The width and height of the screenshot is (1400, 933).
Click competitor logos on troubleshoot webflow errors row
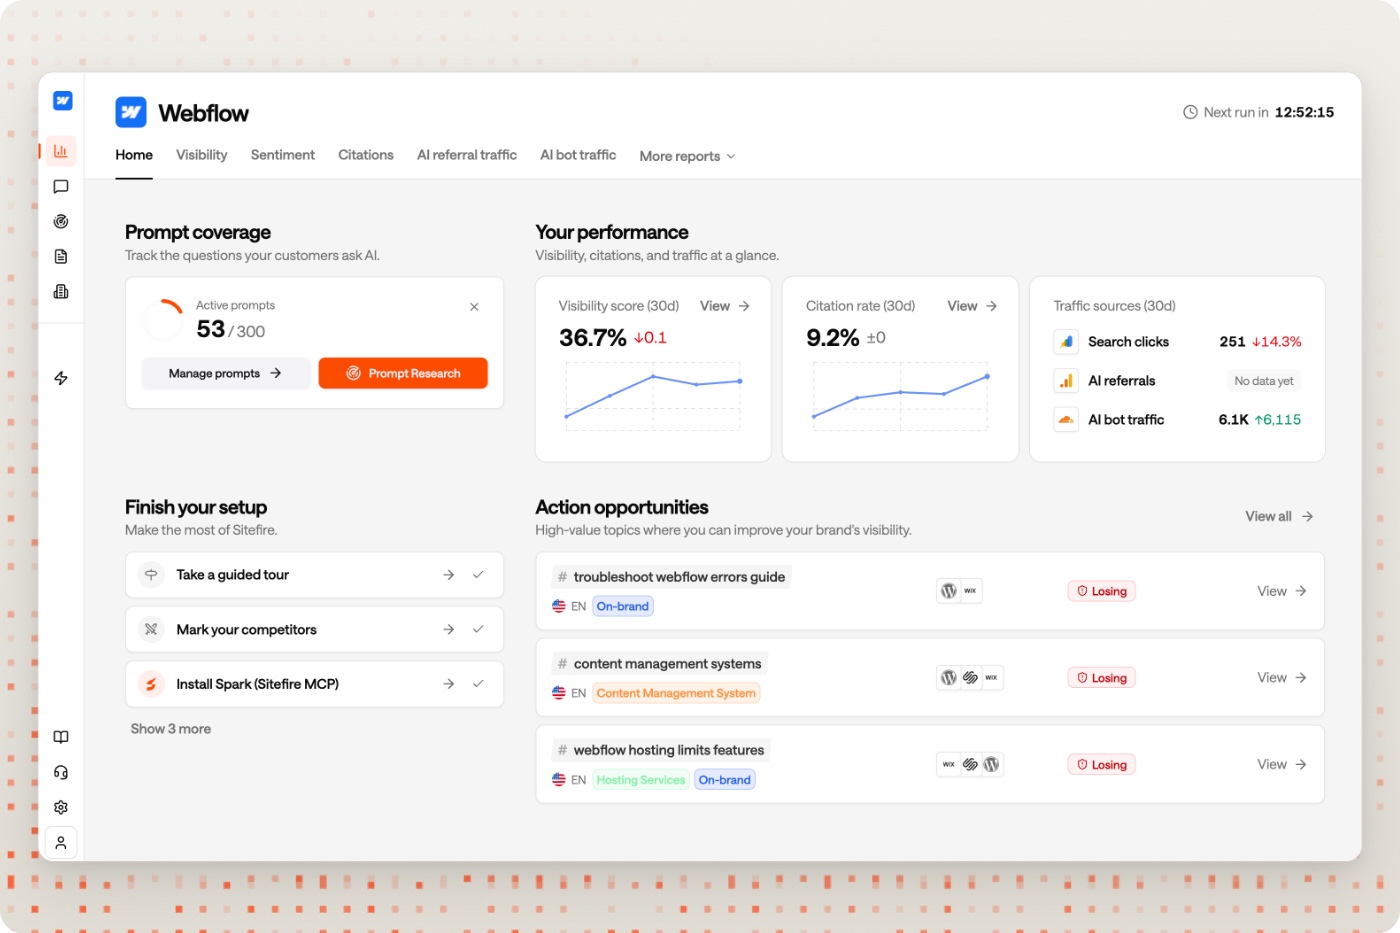[x=960, y=591]
